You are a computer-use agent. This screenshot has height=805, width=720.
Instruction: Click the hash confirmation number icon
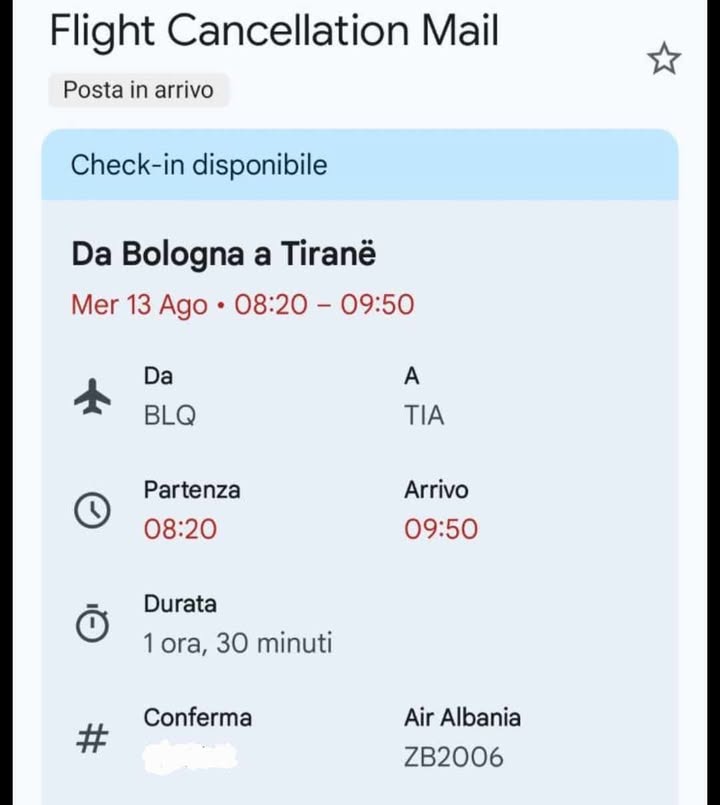point(92,739)
